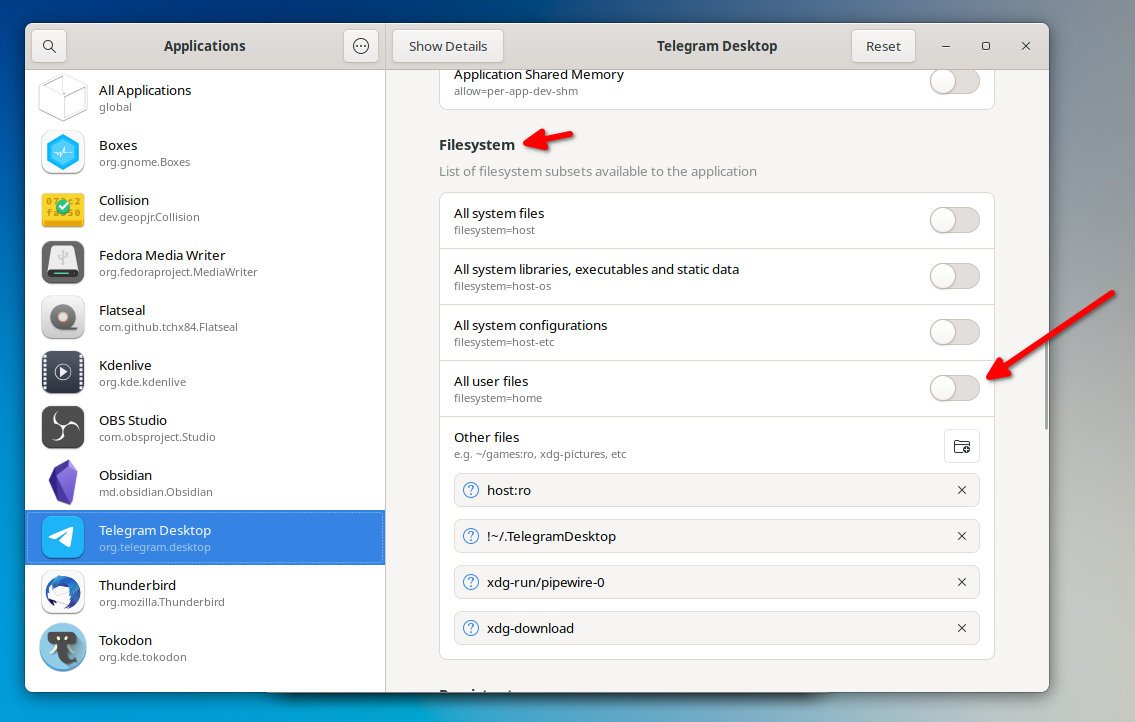Open the folder picker for Other files
Image resolution: width=1135 pixels, height=722 pixels.
(961, 446)
